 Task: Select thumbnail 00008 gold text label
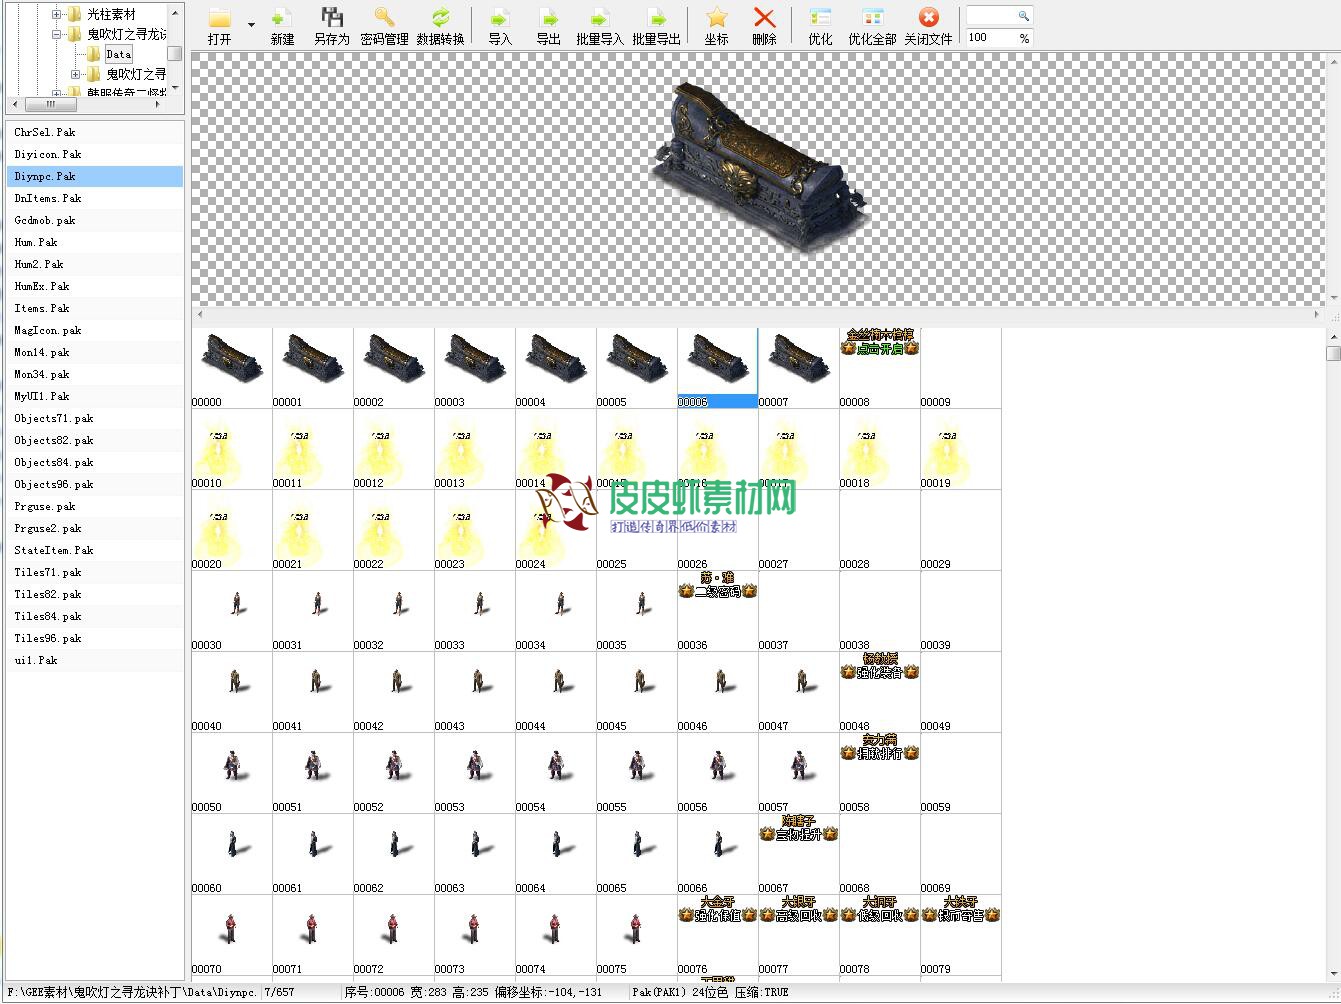tap(880, 368)
